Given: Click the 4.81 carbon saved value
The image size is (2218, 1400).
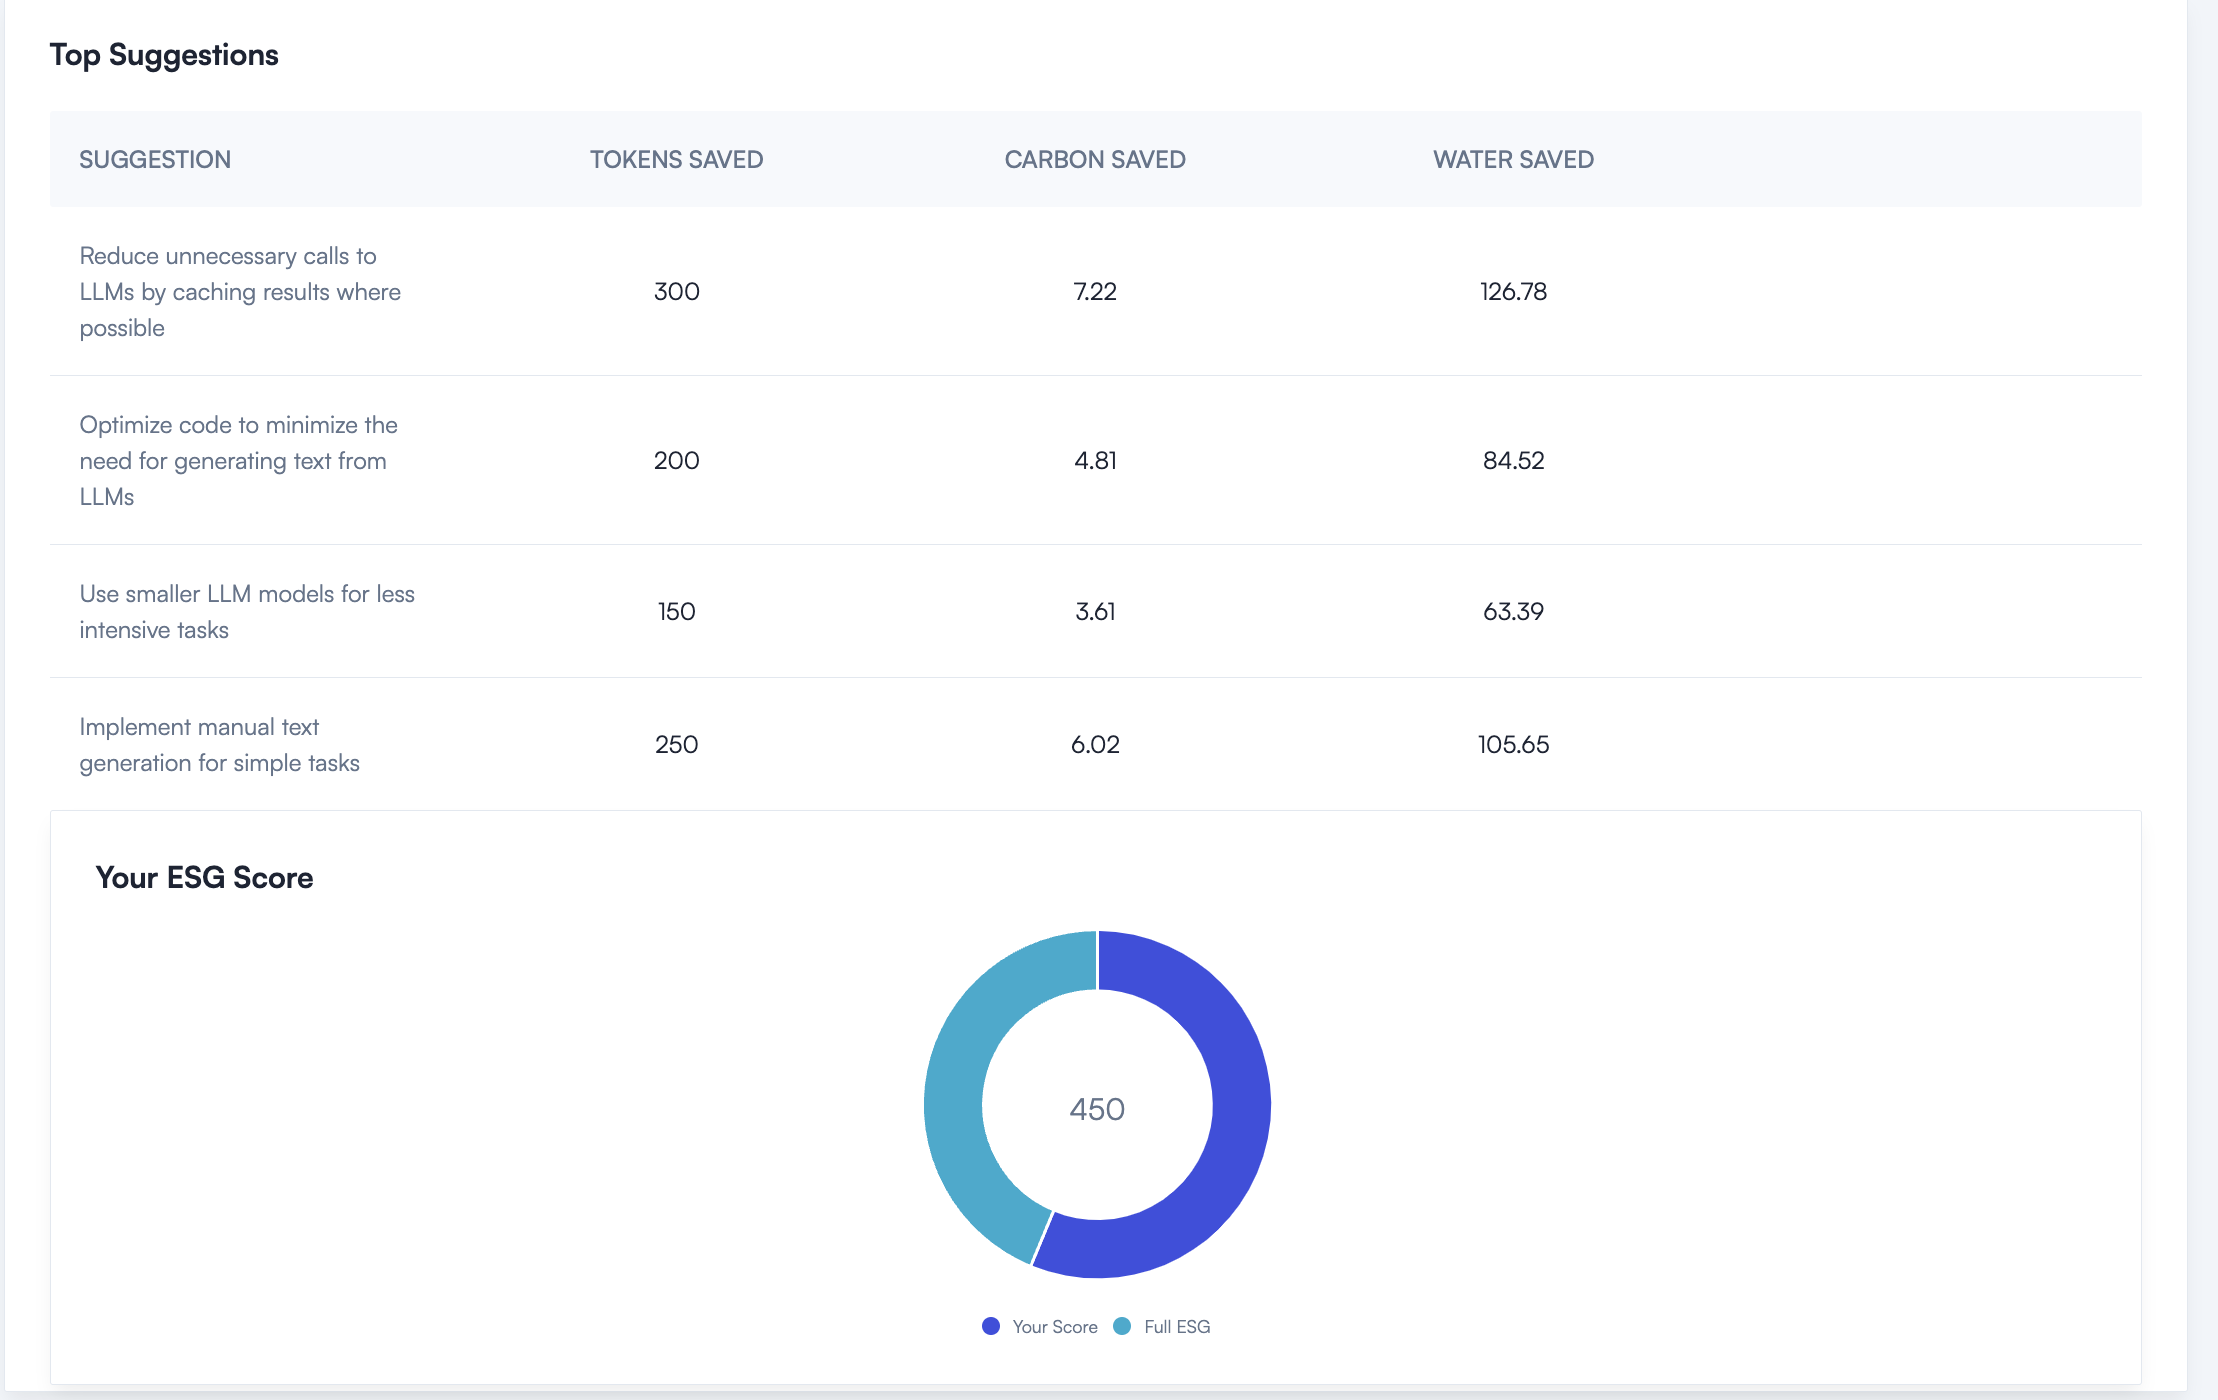Looking at the screenshot, I should tap(1095, 461).
